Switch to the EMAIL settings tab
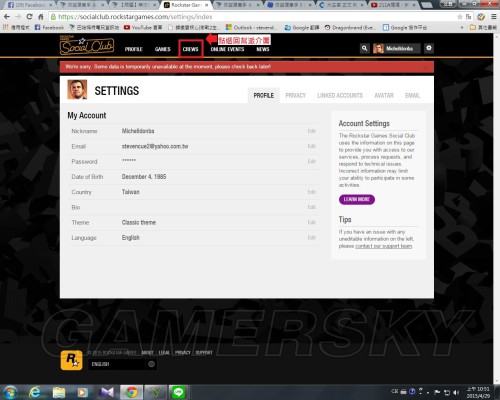The image size is (500, 400). click(412, 95)
